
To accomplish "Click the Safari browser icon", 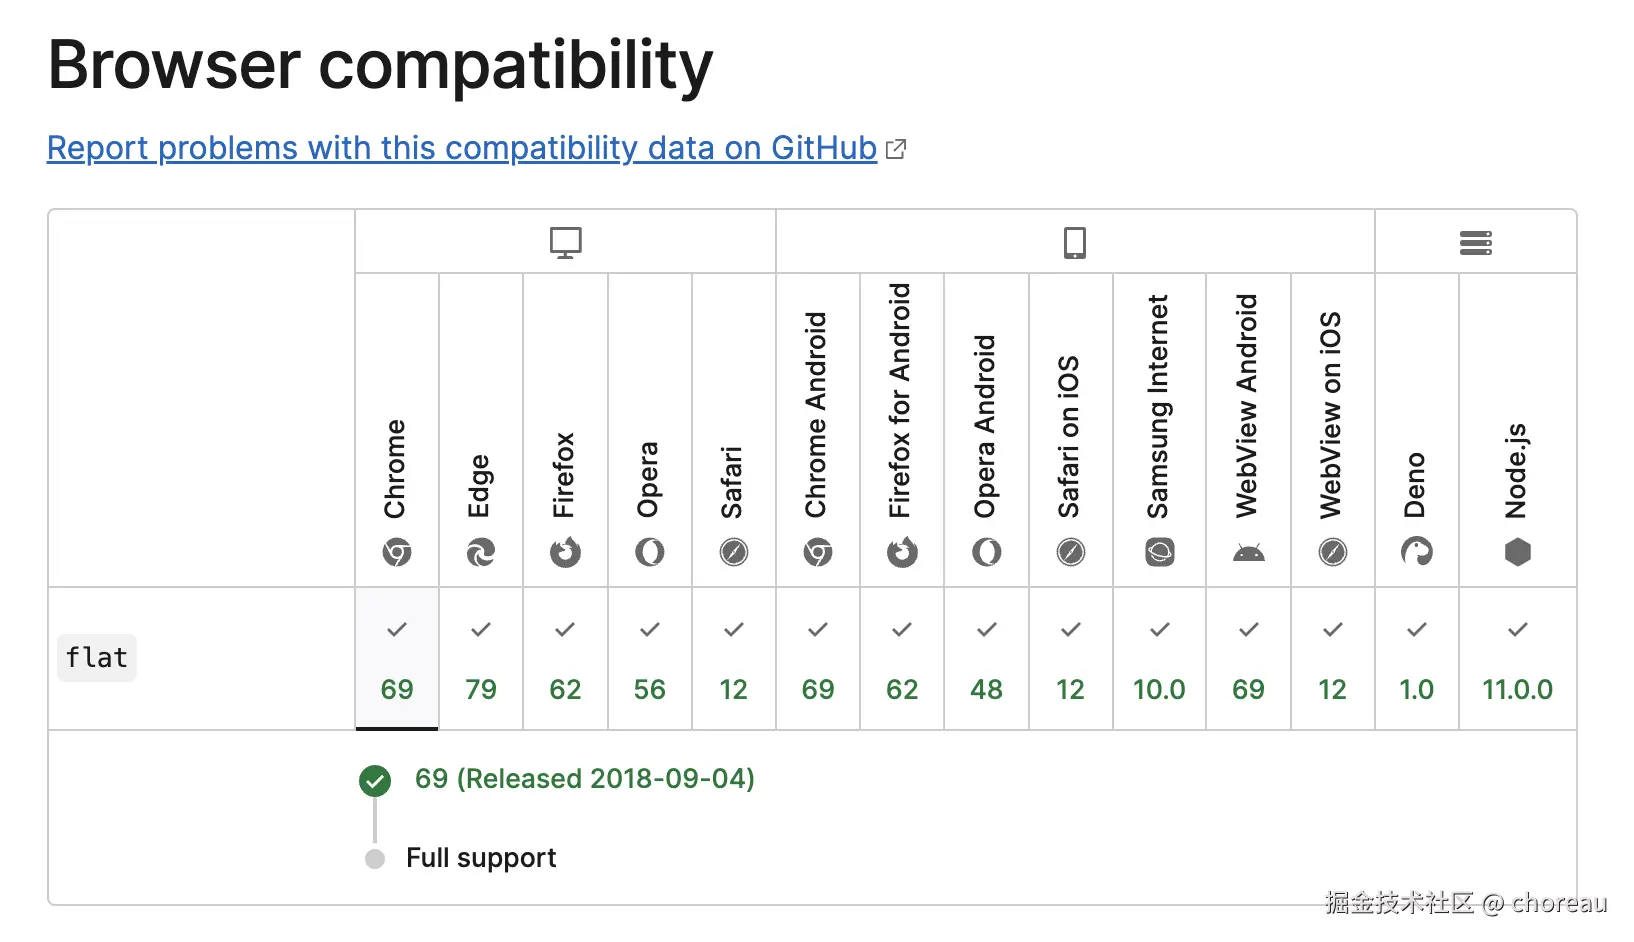I will tap(734, 552).
